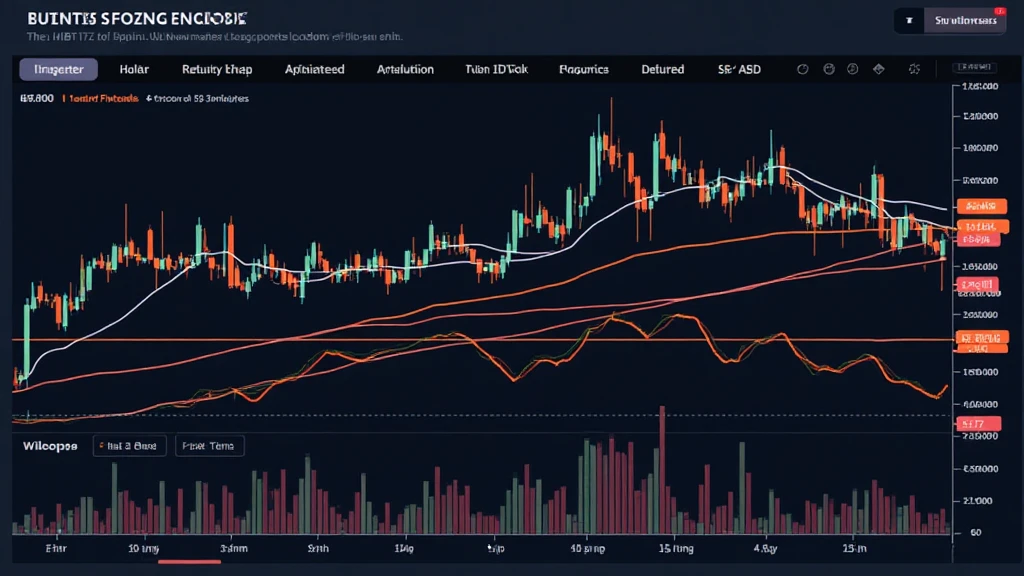Screen dimensions: 1024x576
Task: Click the red marker inside the first volume button
Action: click(102, 446)
